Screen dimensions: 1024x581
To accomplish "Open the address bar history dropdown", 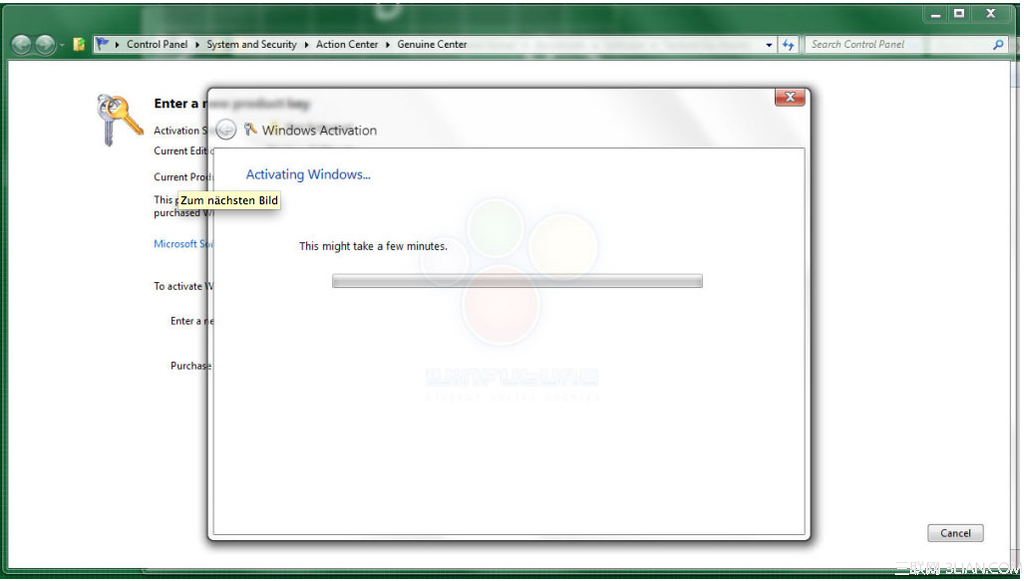I will tap(769, 44).
